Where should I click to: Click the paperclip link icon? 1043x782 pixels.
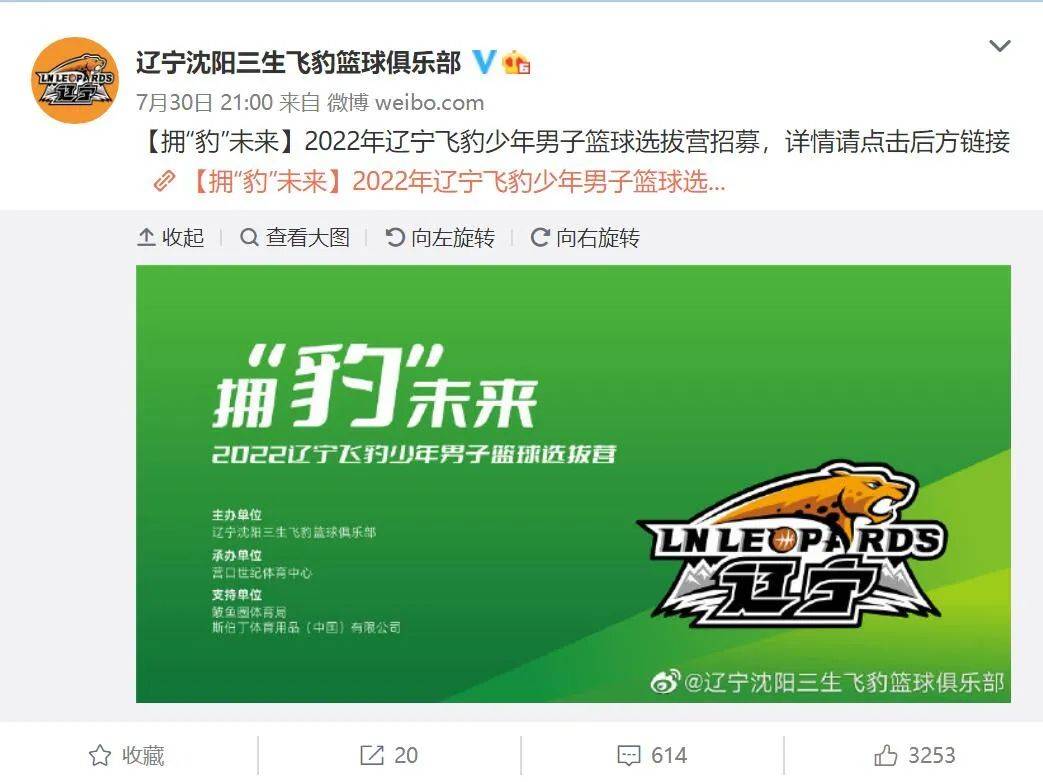pos(164,181)
